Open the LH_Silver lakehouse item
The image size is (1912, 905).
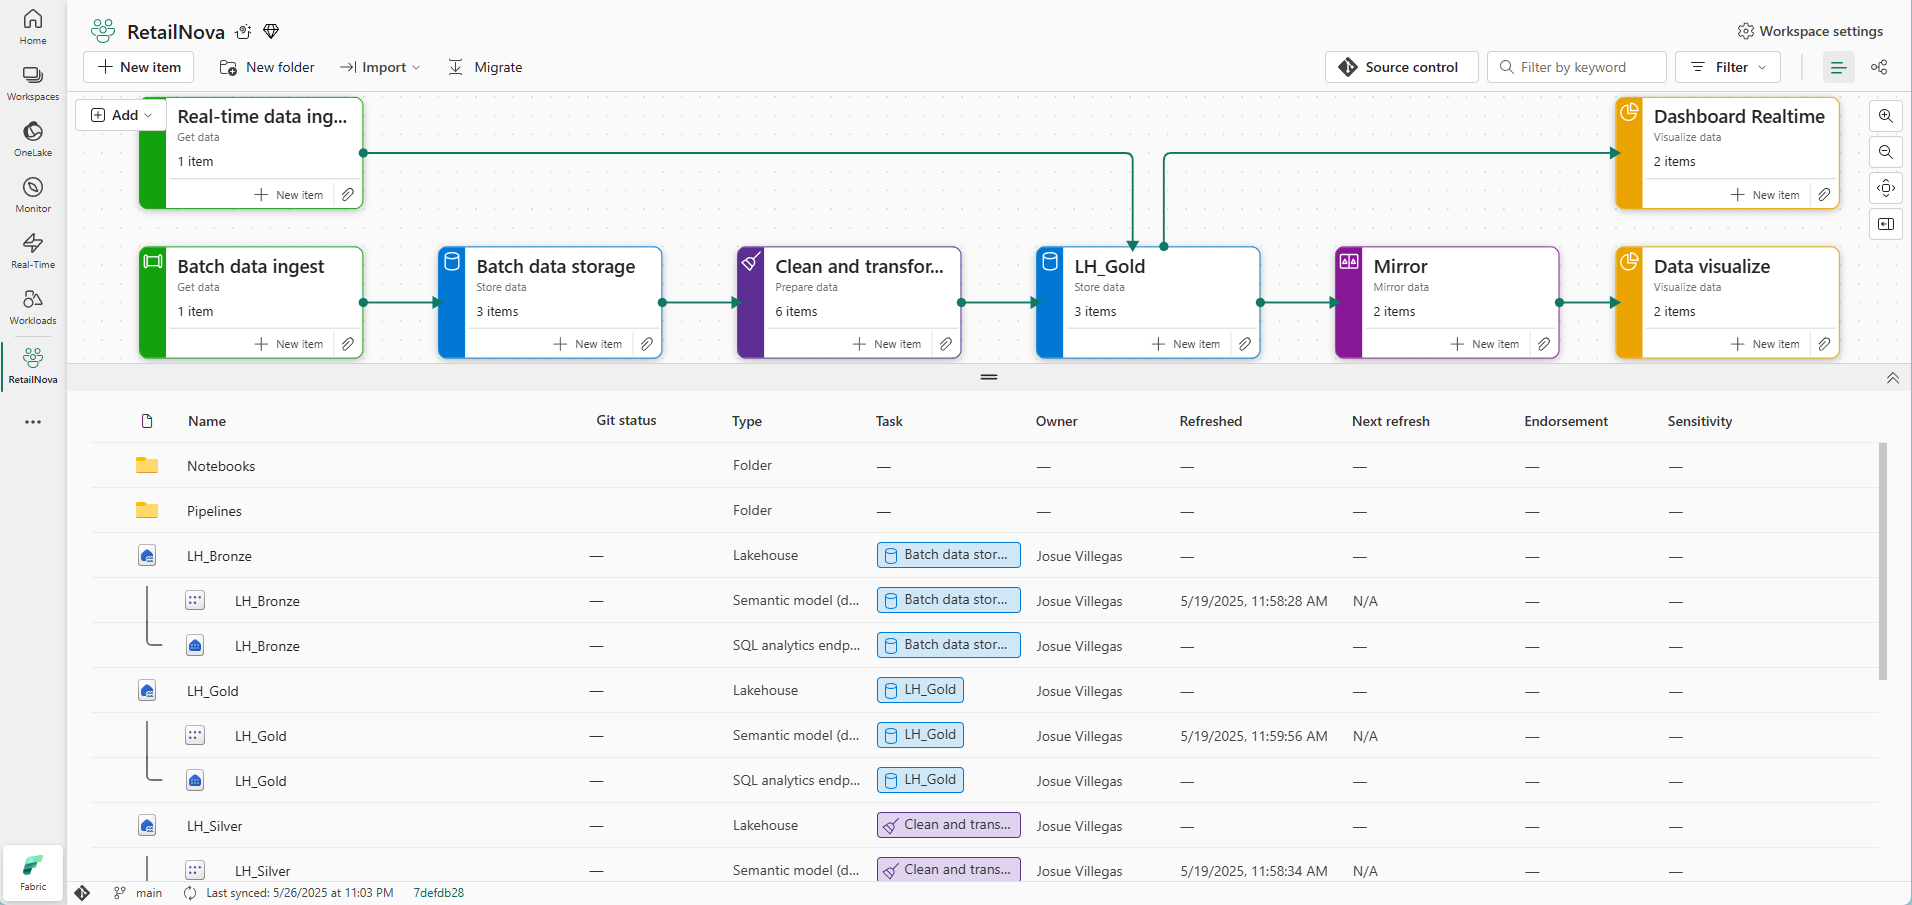coord(214,826)
